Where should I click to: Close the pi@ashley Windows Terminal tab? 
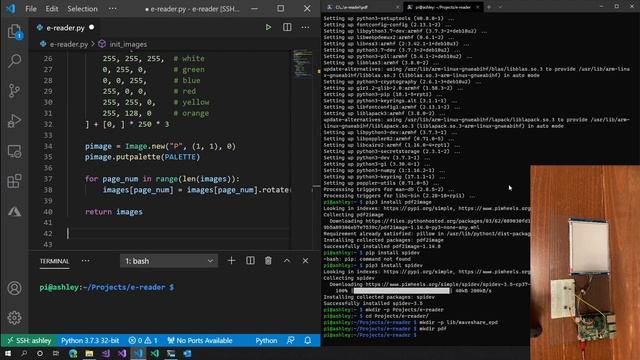[478, 7]
